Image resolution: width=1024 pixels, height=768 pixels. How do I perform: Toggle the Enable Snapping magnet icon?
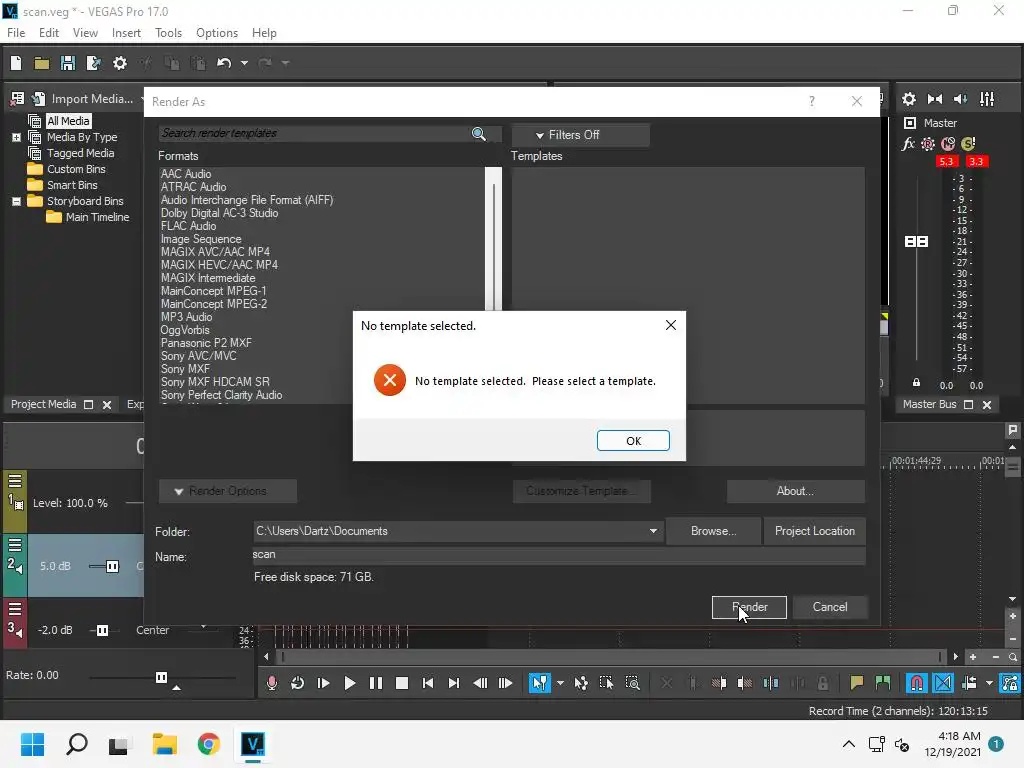[x=916, y=684]
